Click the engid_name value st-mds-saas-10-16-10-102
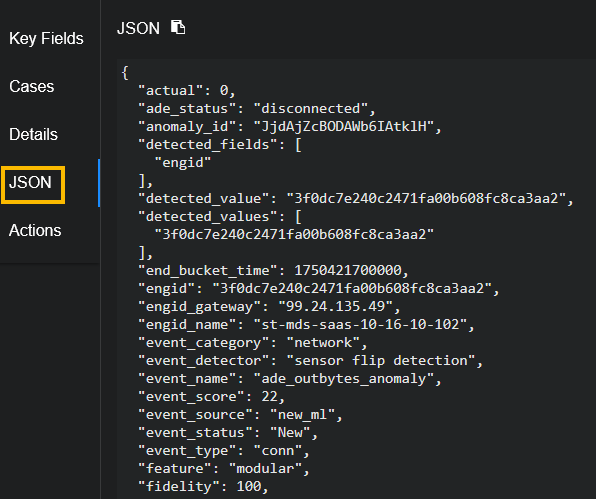This screenshot has width=596, height=499. [x=360, y=325]
